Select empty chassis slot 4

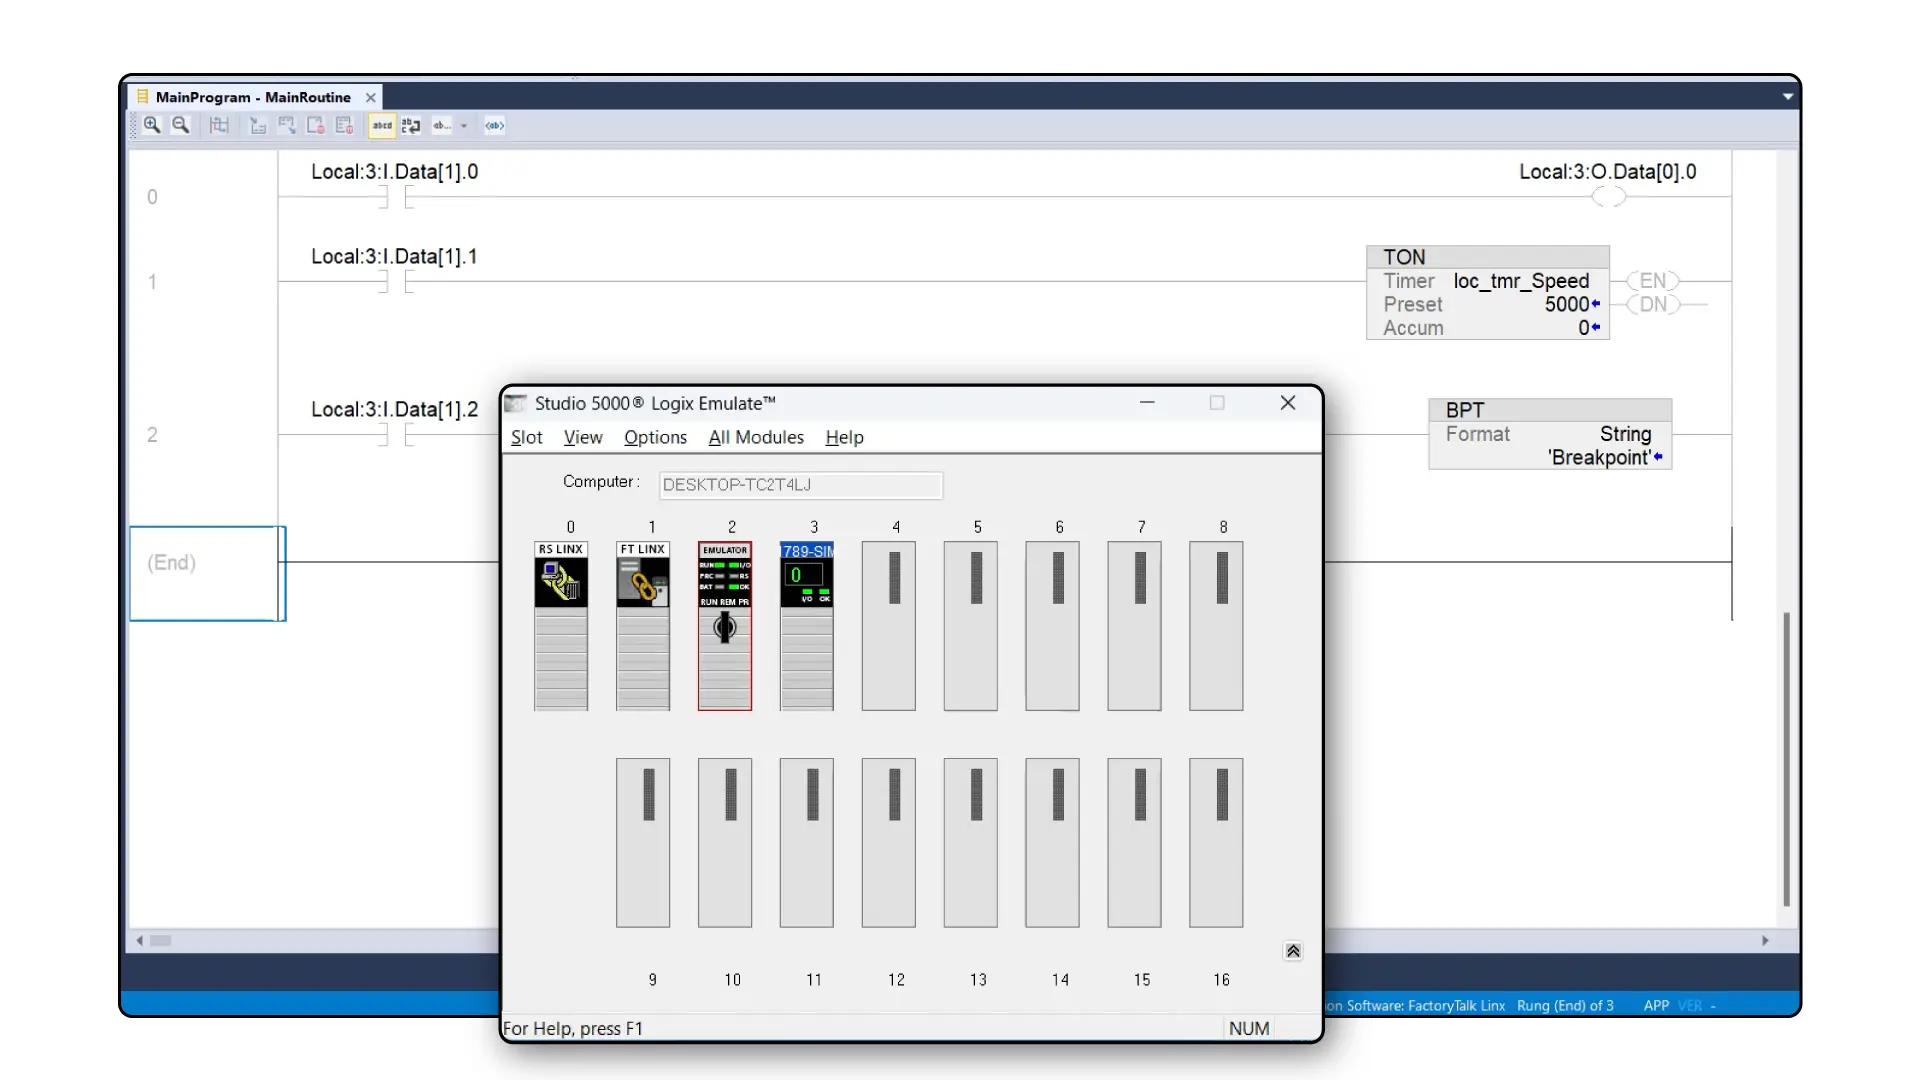[x=889, y=626]
